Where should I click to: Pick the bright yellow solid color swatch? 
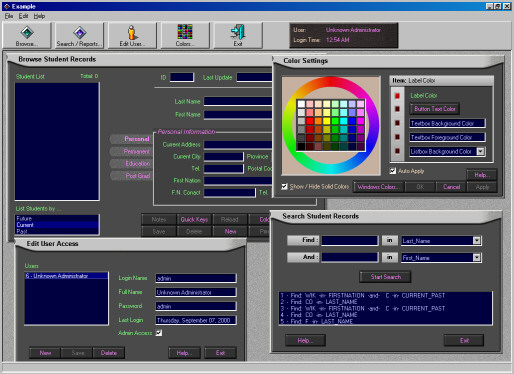click(327, 121)
